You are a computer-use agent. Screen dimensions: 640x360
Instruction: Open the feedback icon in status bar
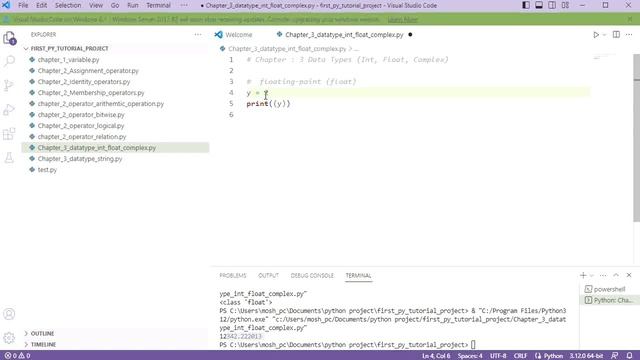tap(615, 356)
